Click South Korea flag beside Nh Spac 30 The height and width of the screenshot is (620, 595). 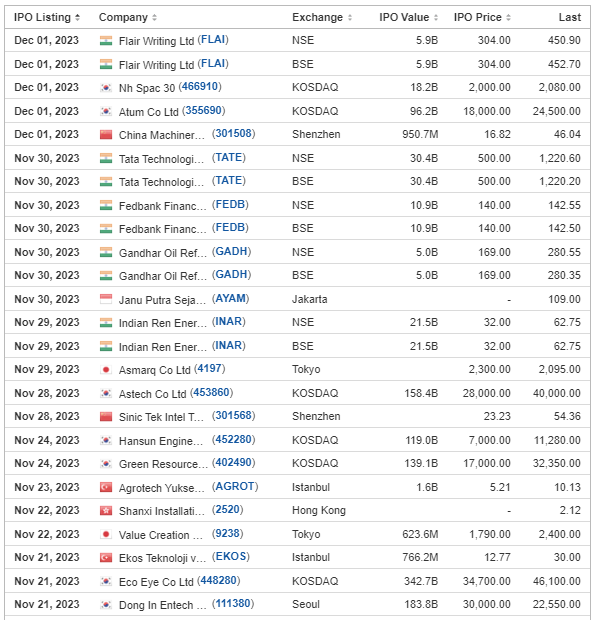106,88
